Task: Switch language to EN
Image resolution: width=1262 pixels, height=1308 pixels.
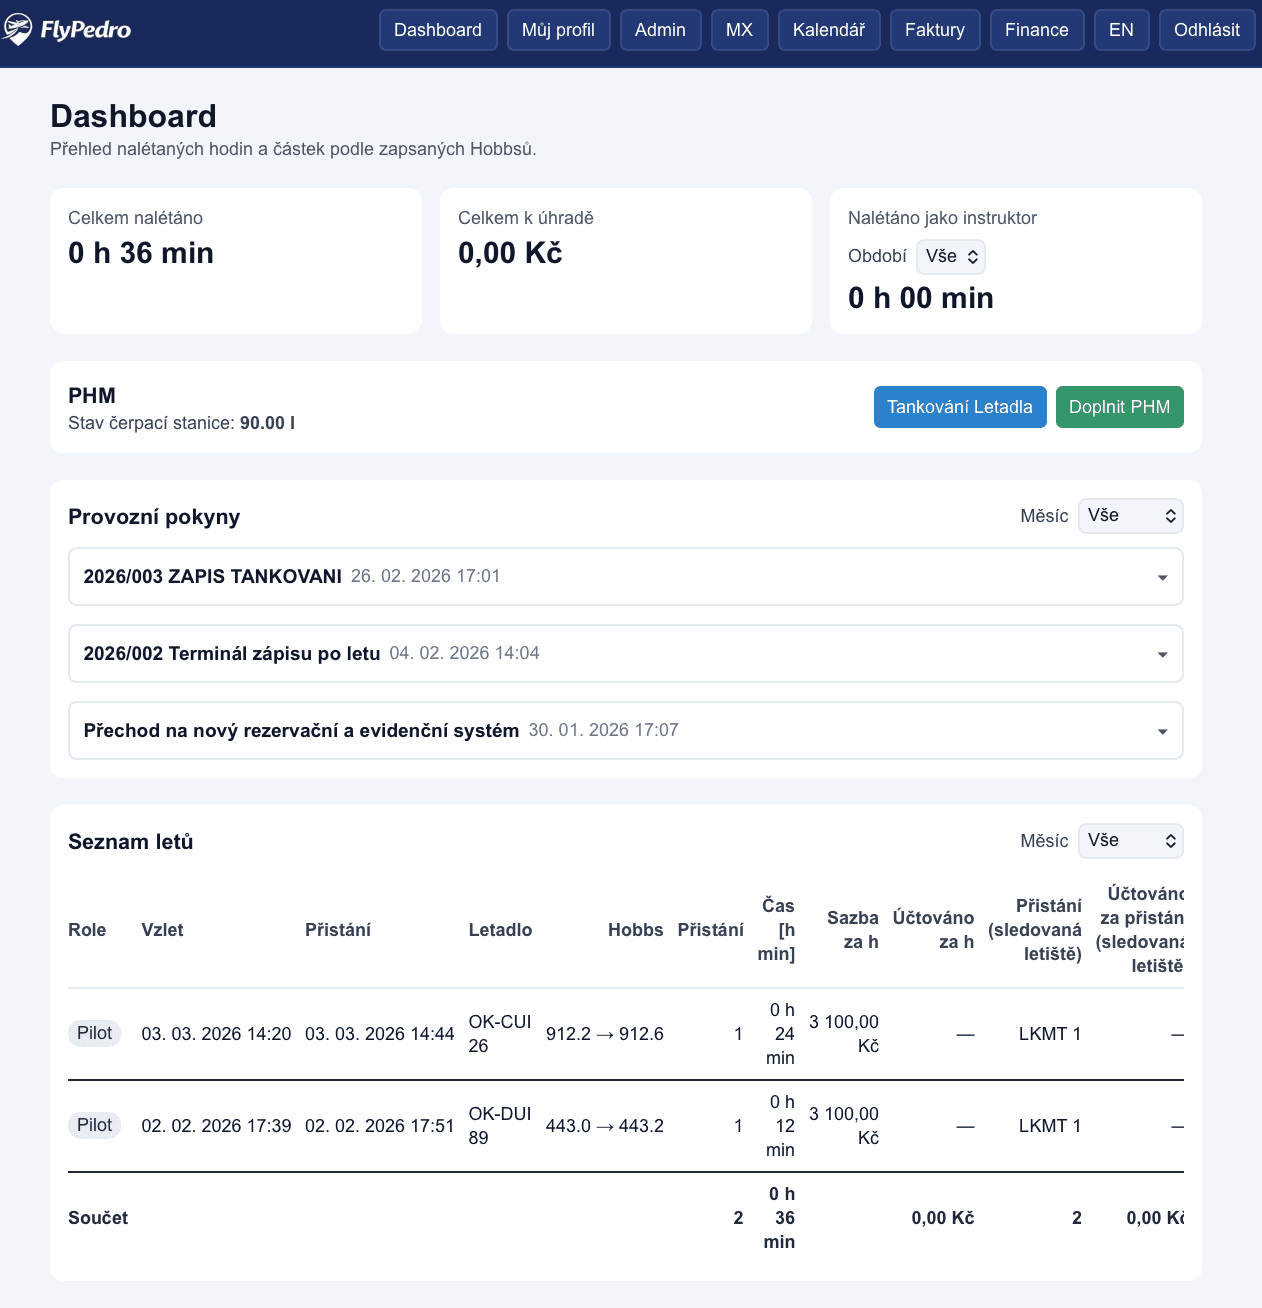Action: (1121, 29)
